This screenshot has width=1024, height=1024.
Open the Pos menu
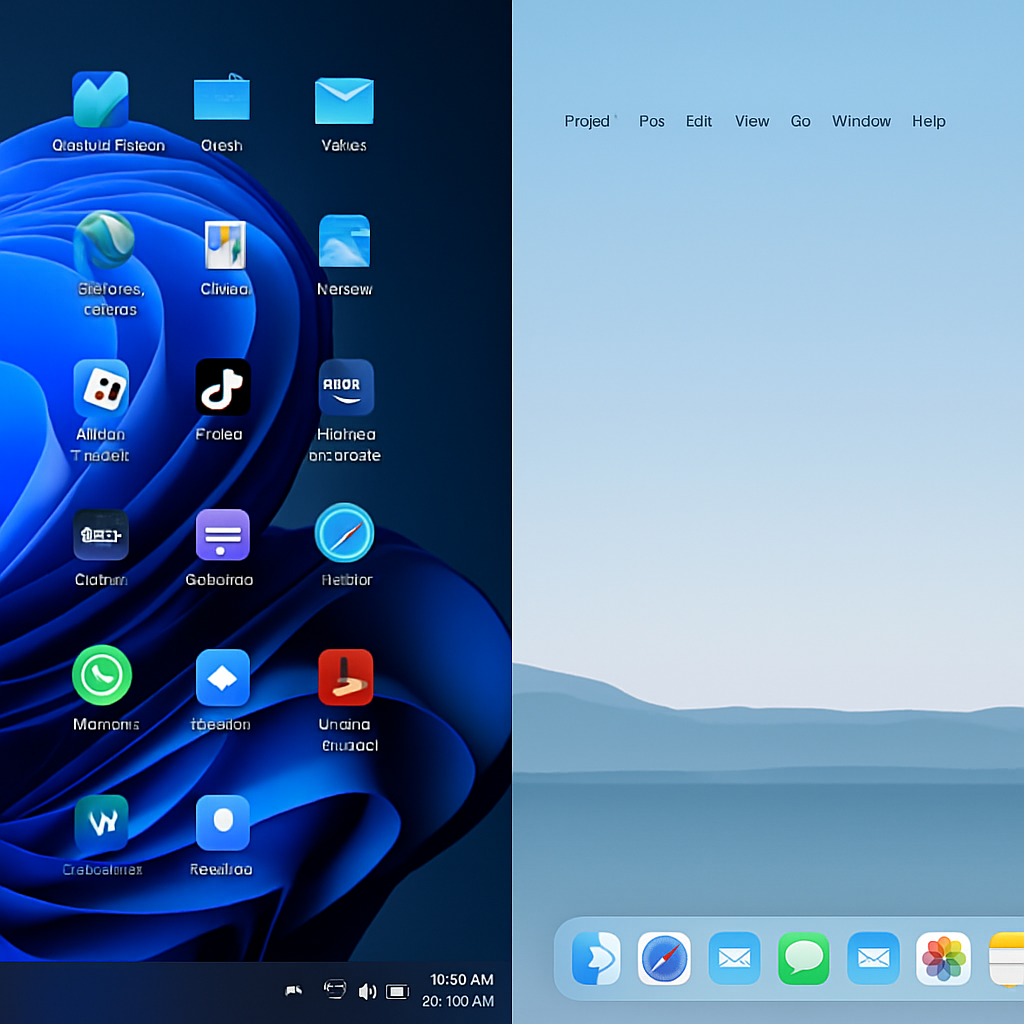(652, 121)
